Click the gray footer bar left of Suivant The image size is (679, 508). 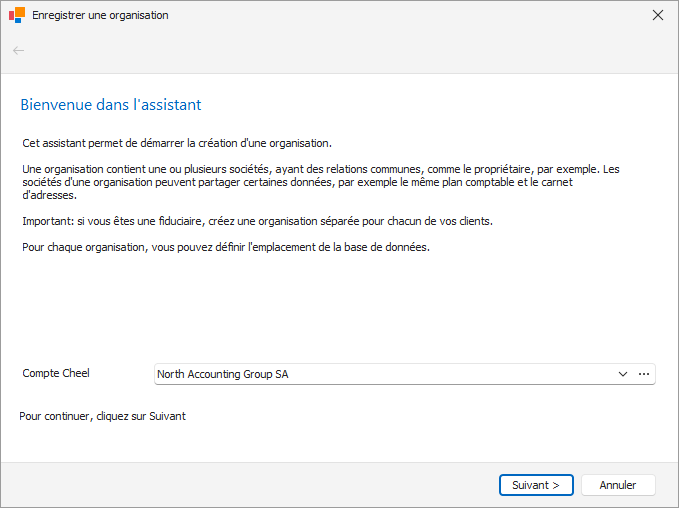pos(249,485)
